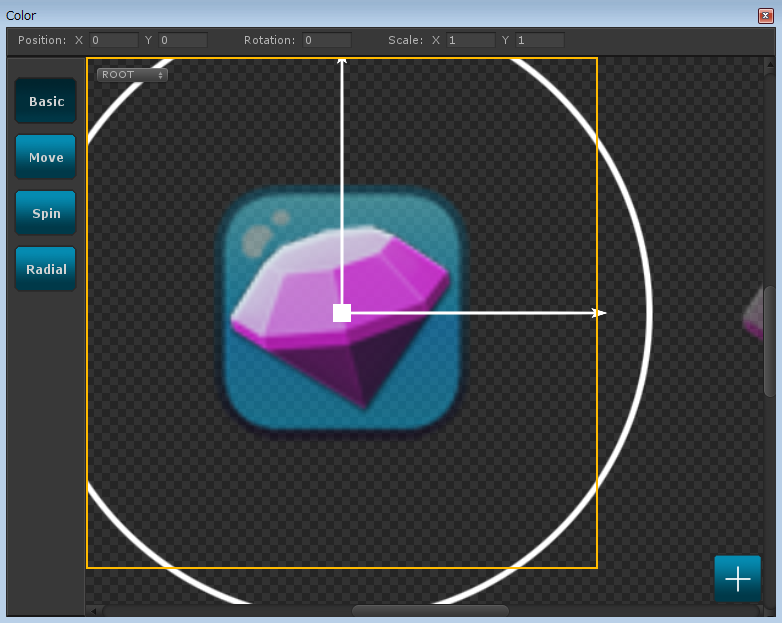Choose the Move effect button
The width and height of the screenshot is (782, 623).
click(46, 157)
